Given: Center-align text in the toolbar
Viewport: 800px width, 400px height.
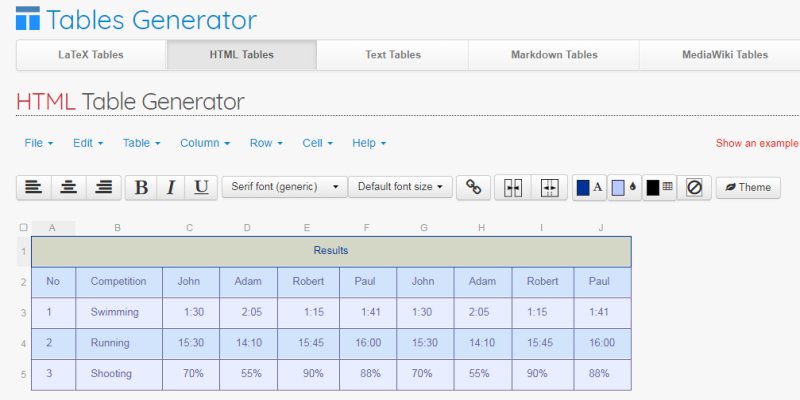Looking at the screenshot, I should [68, 187].
